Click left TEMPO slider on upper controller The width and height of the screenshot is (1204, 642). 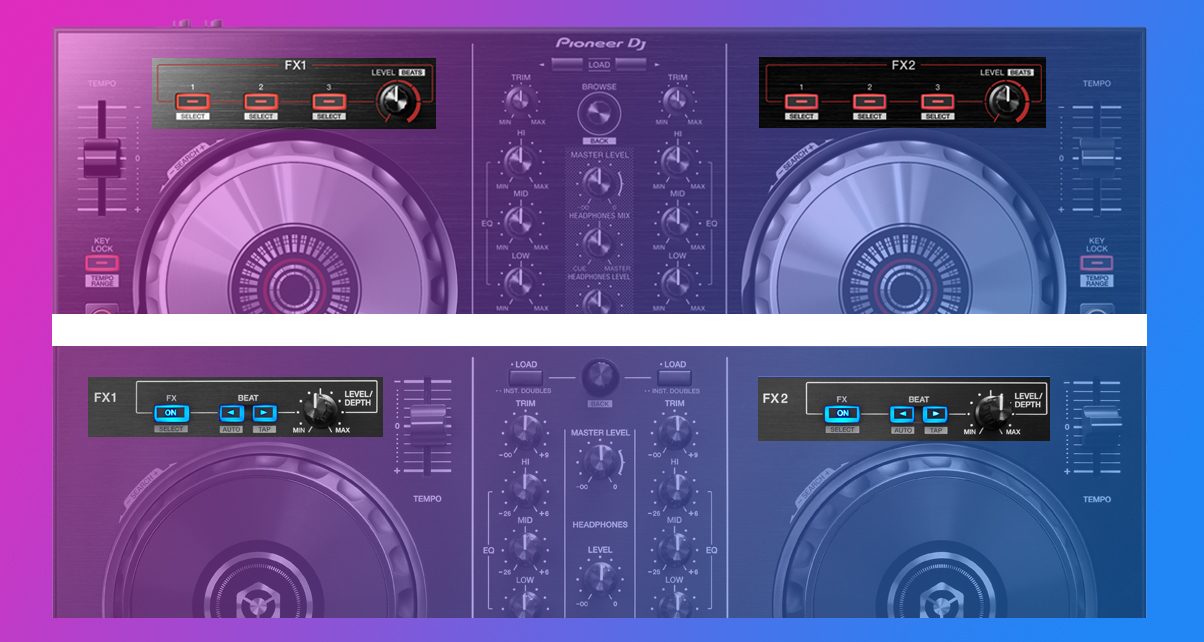102,158
